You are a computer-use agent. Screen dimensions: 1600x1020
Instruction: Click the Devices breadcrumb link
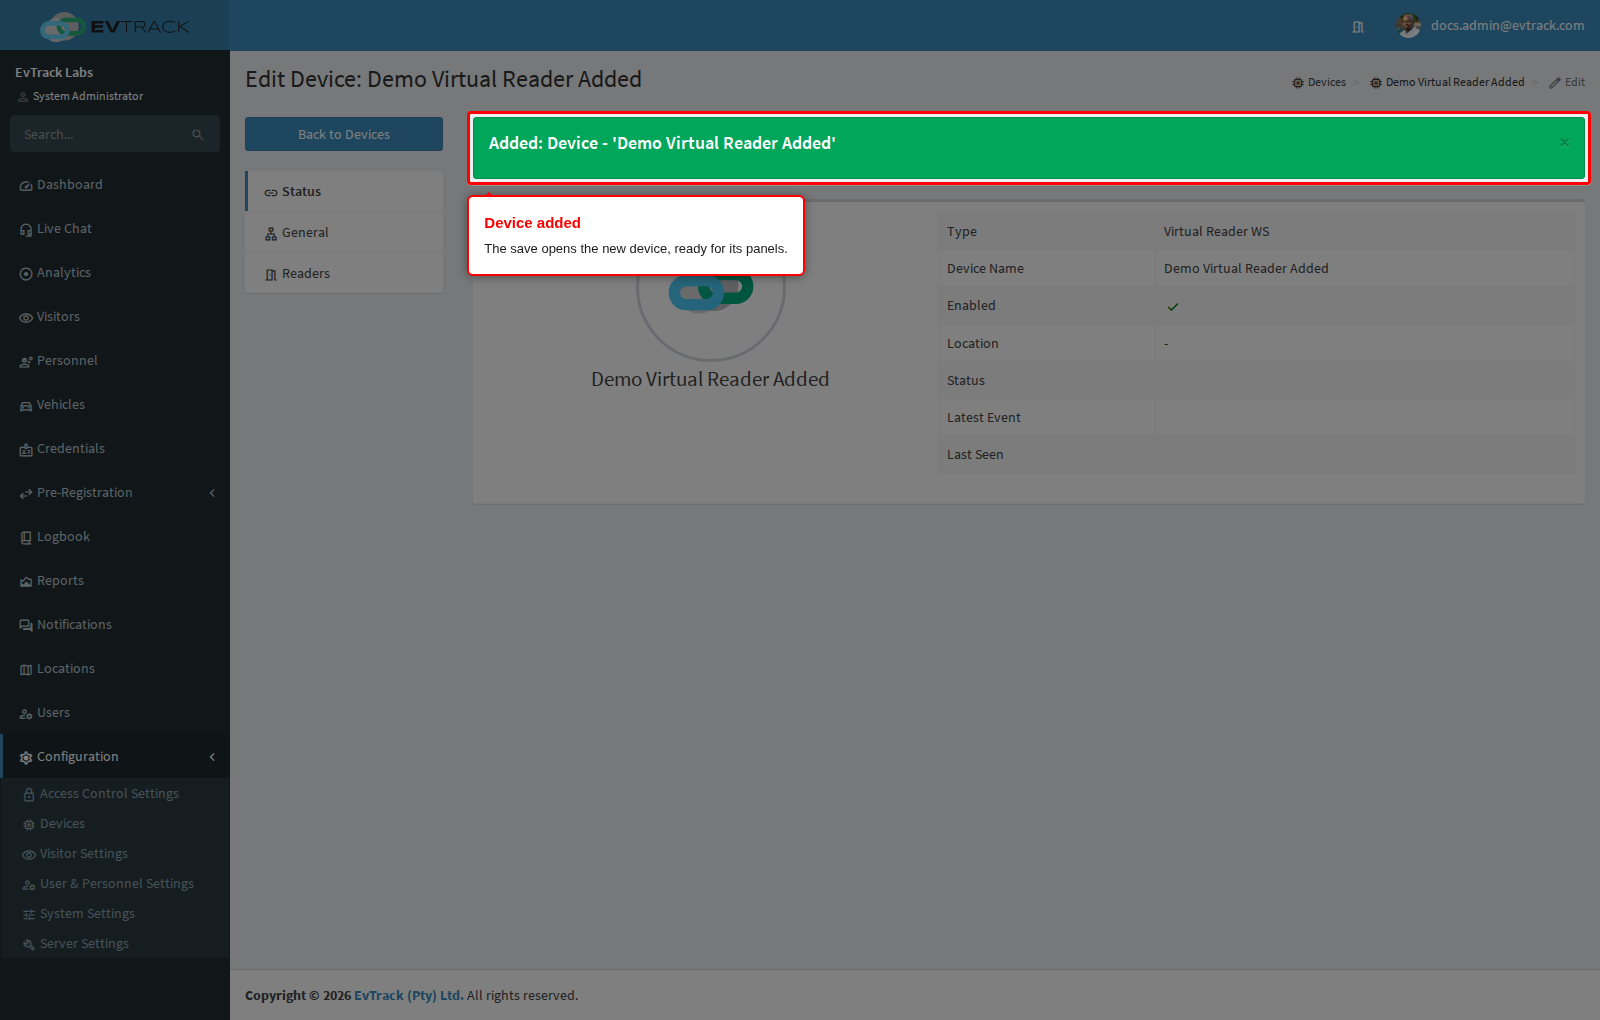tap(1319, 82)
